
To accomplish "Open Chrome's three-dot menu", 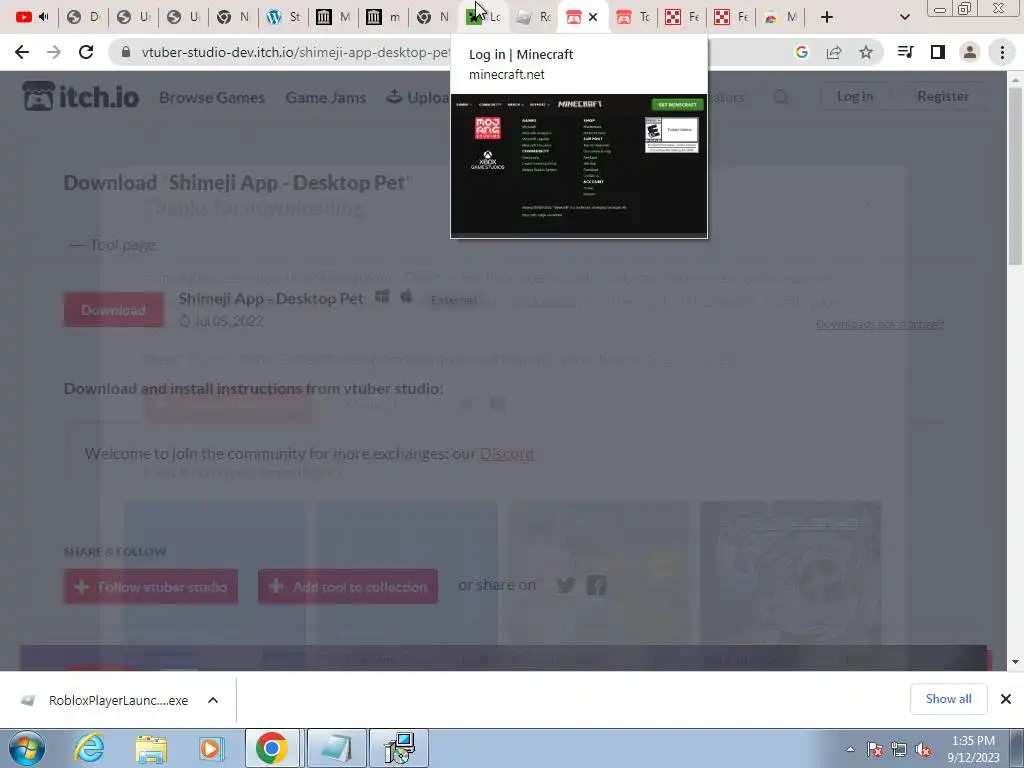I will [1002, 52].
